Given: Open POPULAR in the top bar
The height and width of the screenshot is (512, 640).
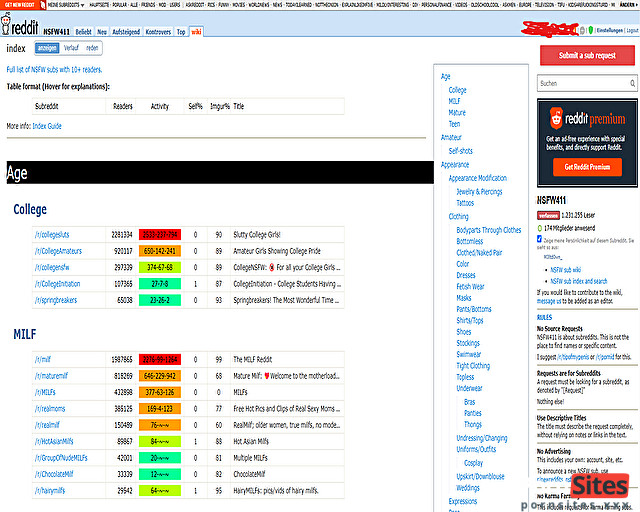Looking at the screenshot, I should click(x=119, y=5).
